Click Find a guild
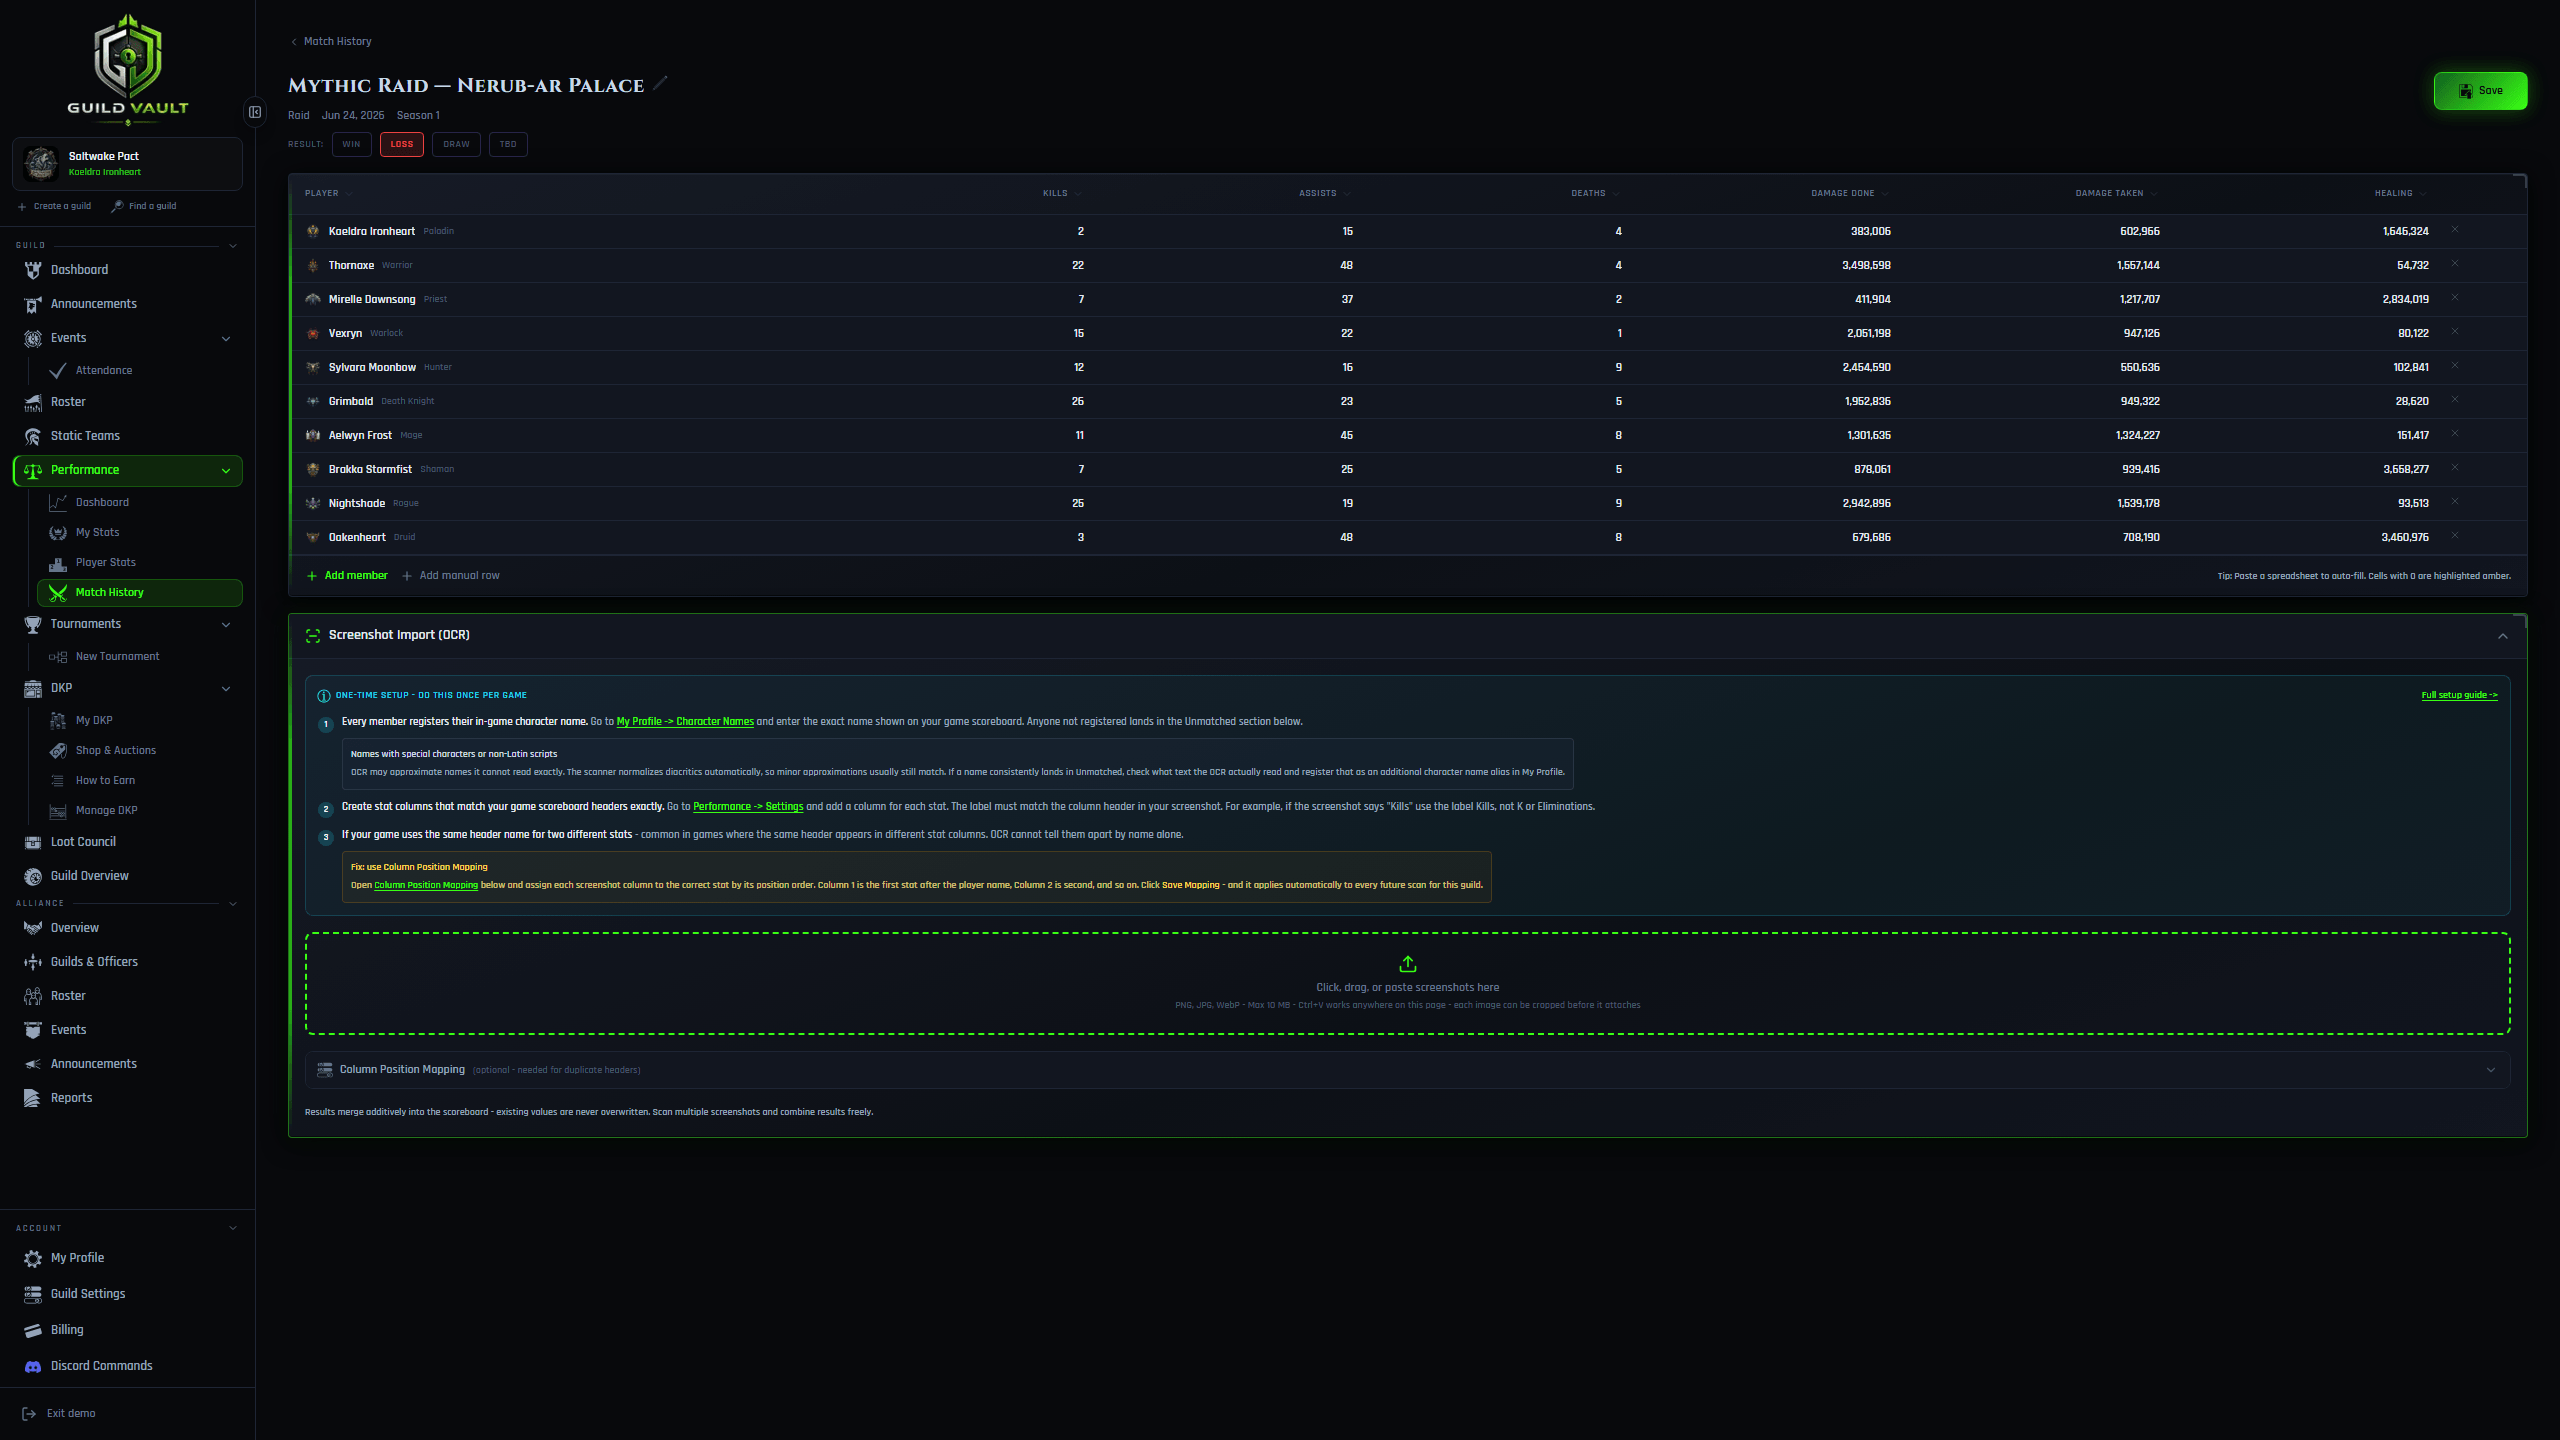The width and height of the screenshot is (2560, 1440). click(144, 206)
